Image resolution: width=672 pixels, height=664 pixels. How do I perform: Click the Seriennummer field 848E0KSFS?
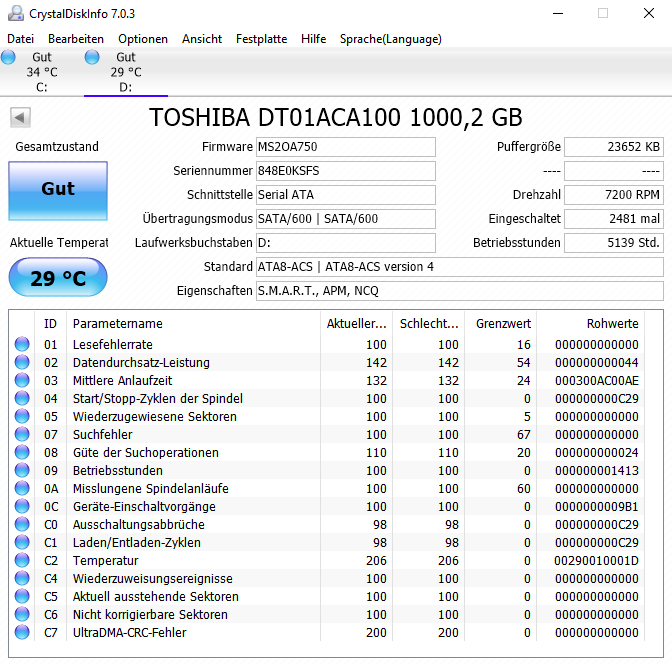tap(346, 171)
